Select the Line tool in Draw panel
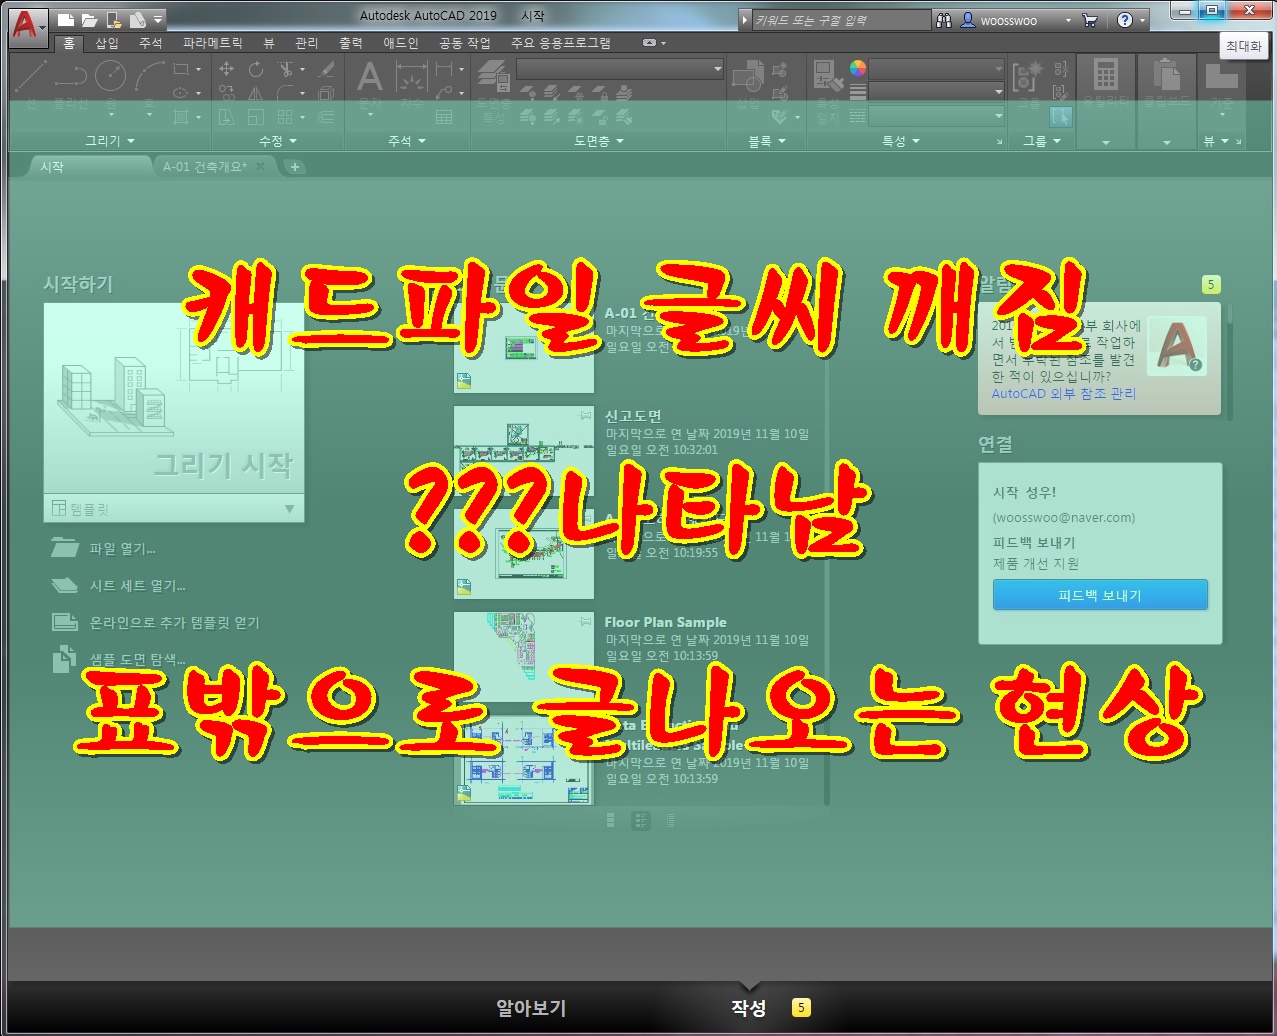 [x=31, y=76]
